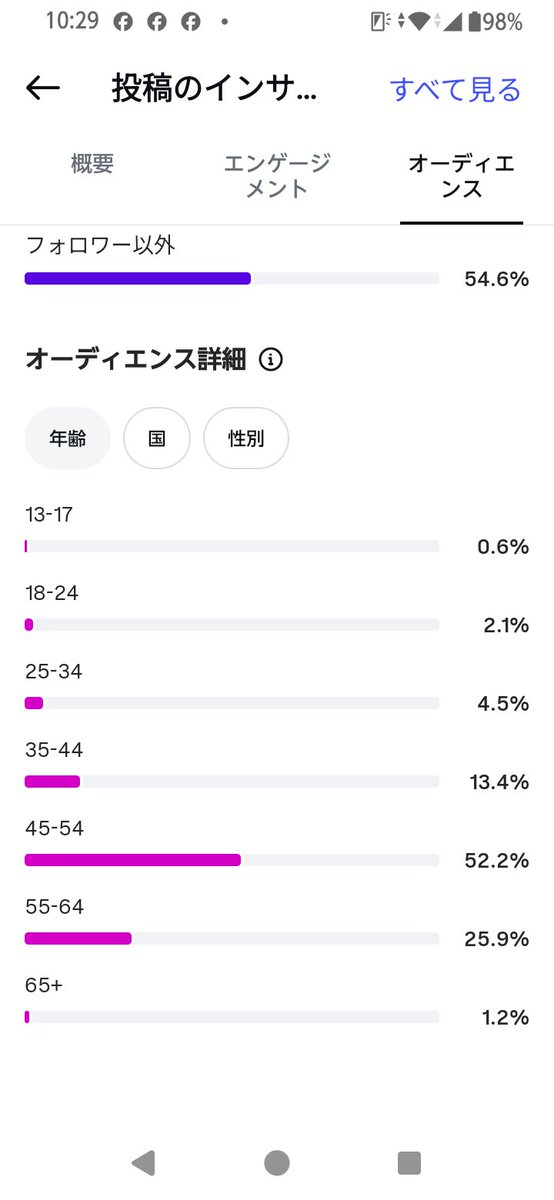Tap the 45-54 age percentage bar
This screenshot has height=1200, width=554.
232,860
